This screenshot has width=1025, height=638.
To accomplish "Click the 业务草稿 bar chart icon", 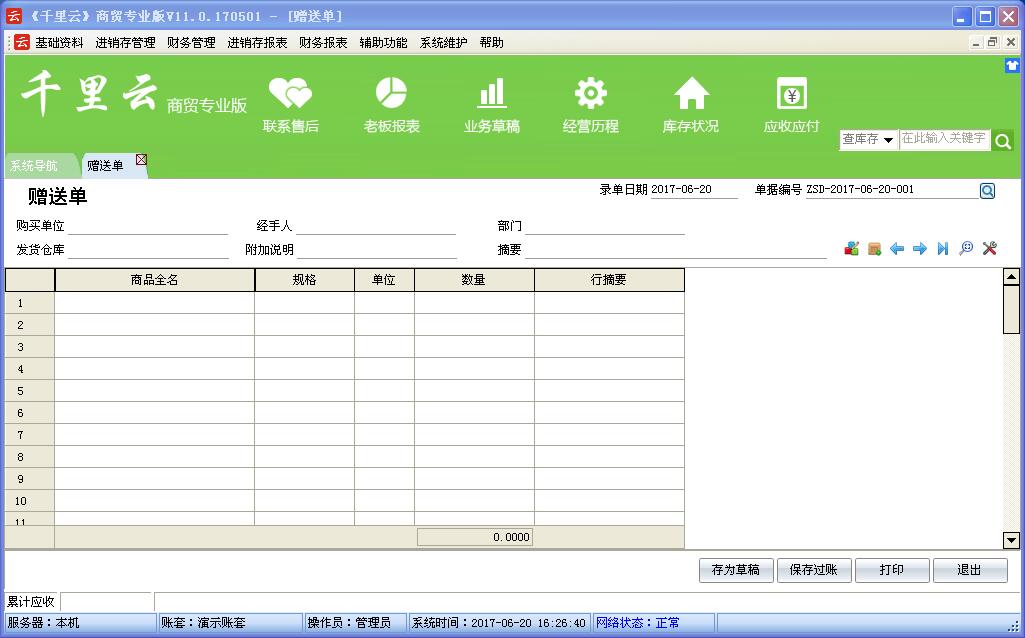I will tap(491, 104).
